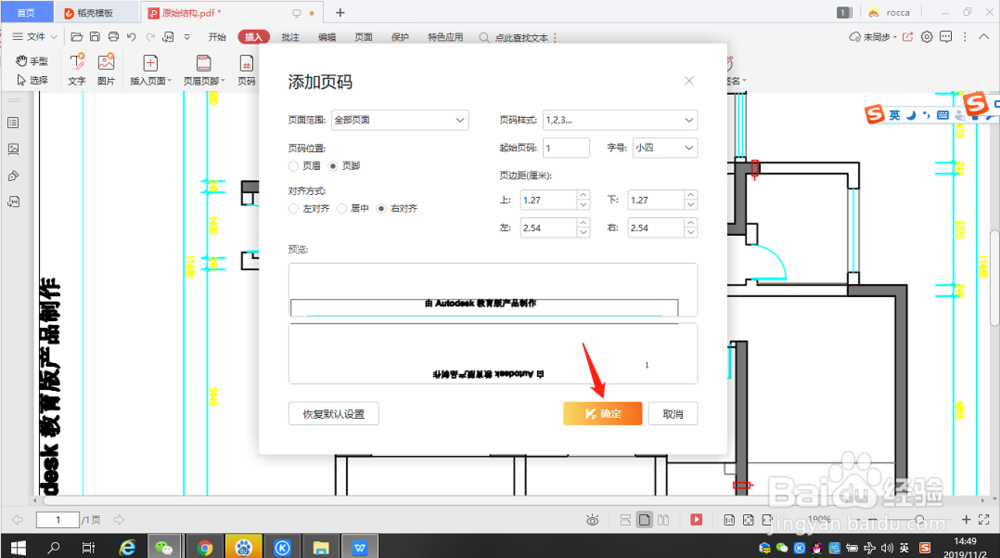Screen dimensions: 1000x558
Task: Decrease the 右 right margin value
Action: (691, 233)
